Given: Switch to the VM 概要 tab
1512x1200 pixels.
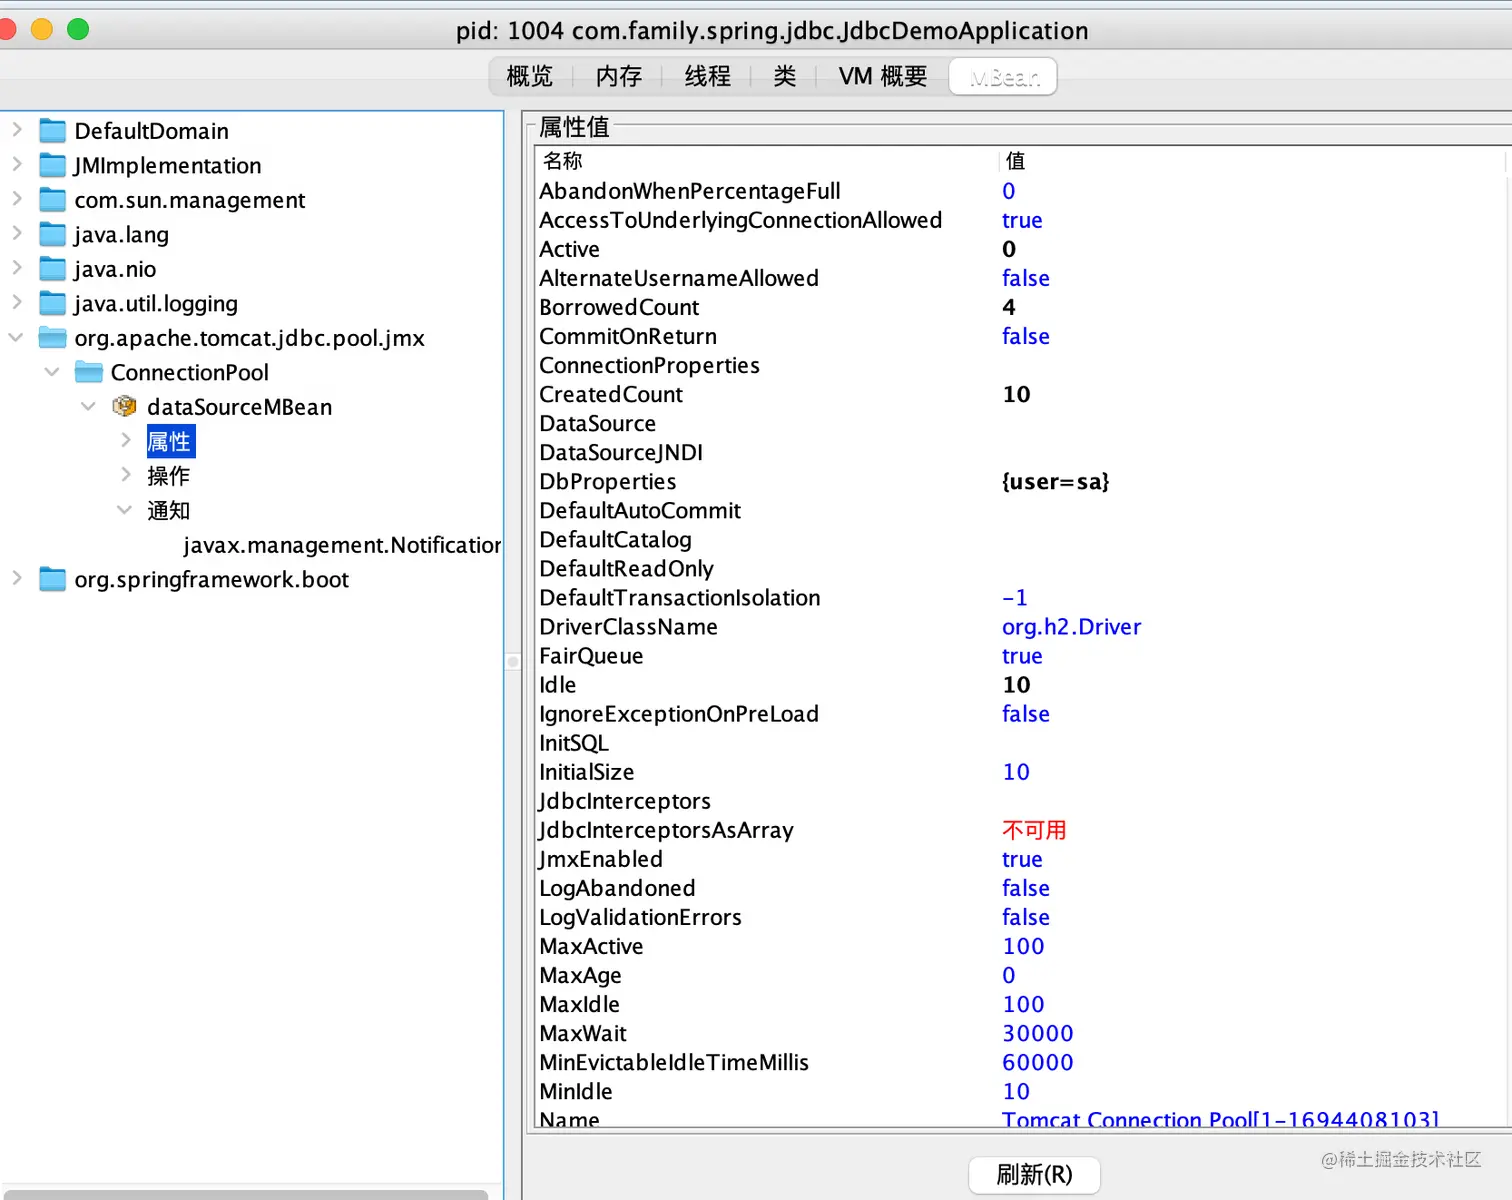Looking at the screenshot, I should (x=883, y=76).
